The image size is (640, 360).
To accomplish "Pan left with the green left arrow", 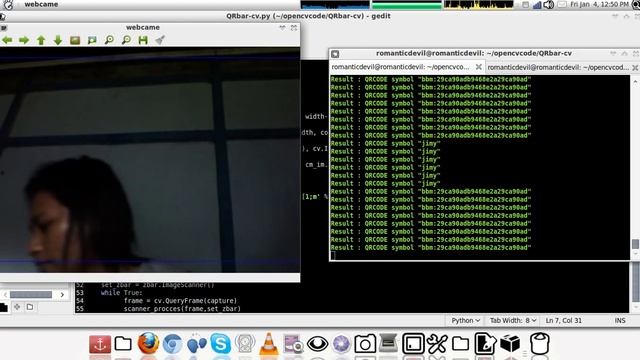I will (x=7, y=40).
